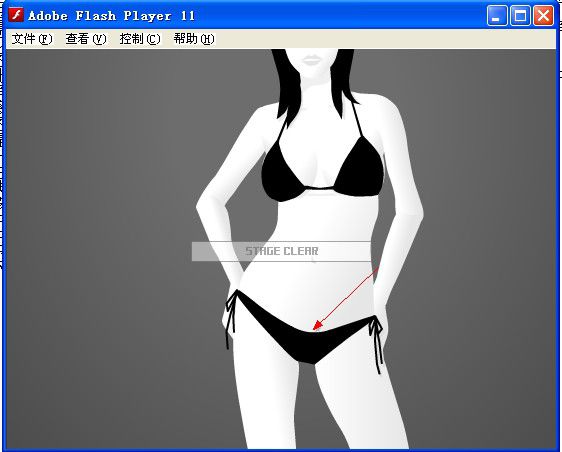Open the 文件(F) menu
562x452 pixels.
32,39
